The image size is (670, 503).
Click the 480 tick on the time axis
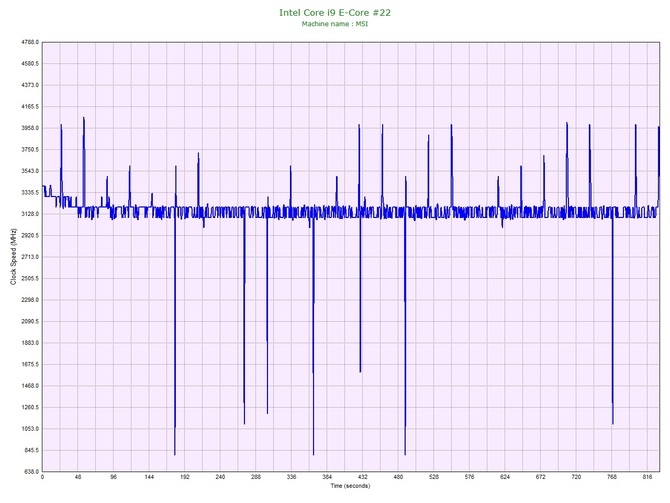pyautogui.click(x=398, y=477)
